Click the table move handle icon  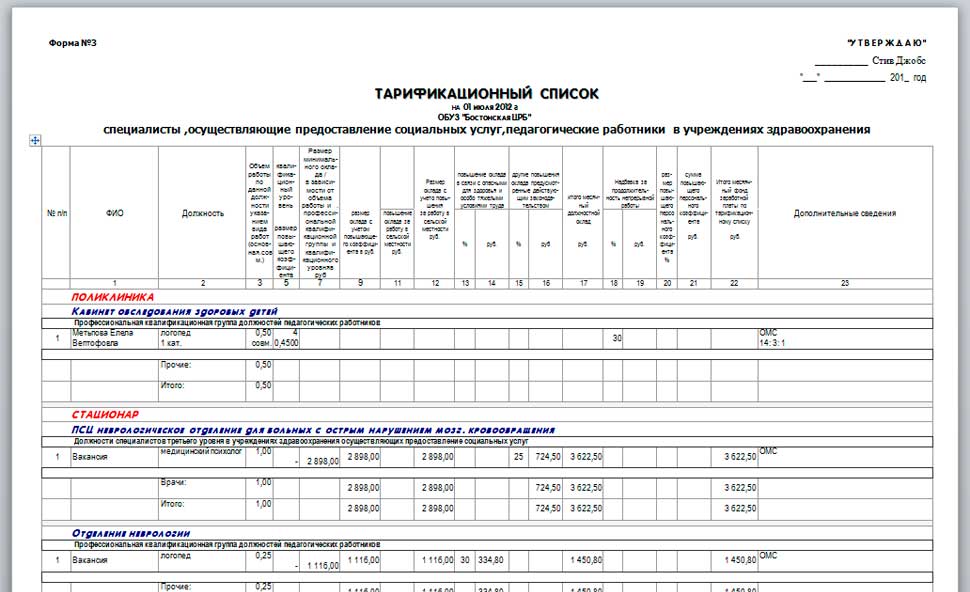pyautogui.click(x=35, y=140)
